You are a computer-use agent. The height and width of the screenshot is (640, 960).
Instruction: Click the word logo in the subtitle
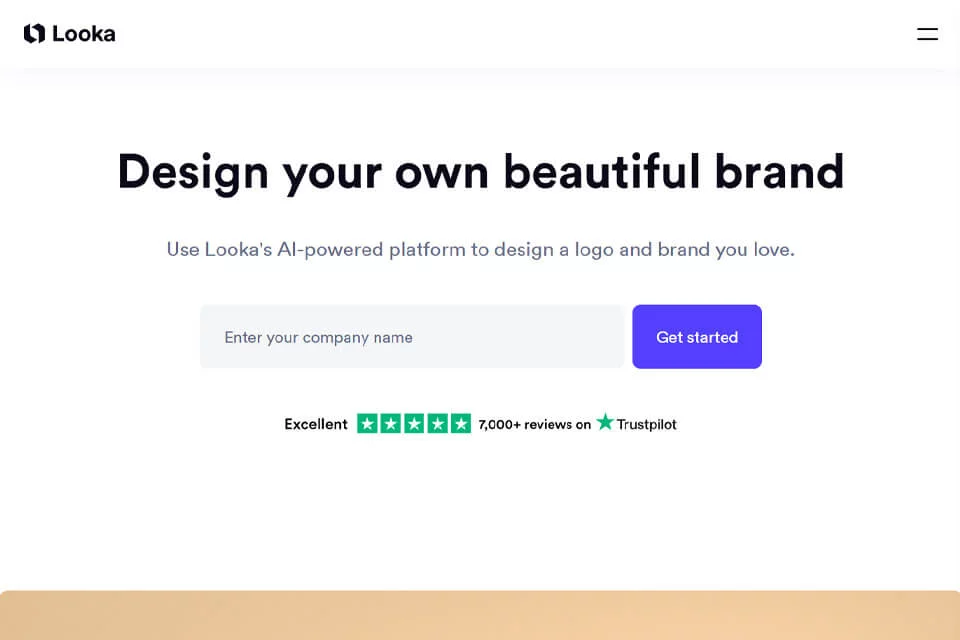pyautogui.click(x=594, y=250)
